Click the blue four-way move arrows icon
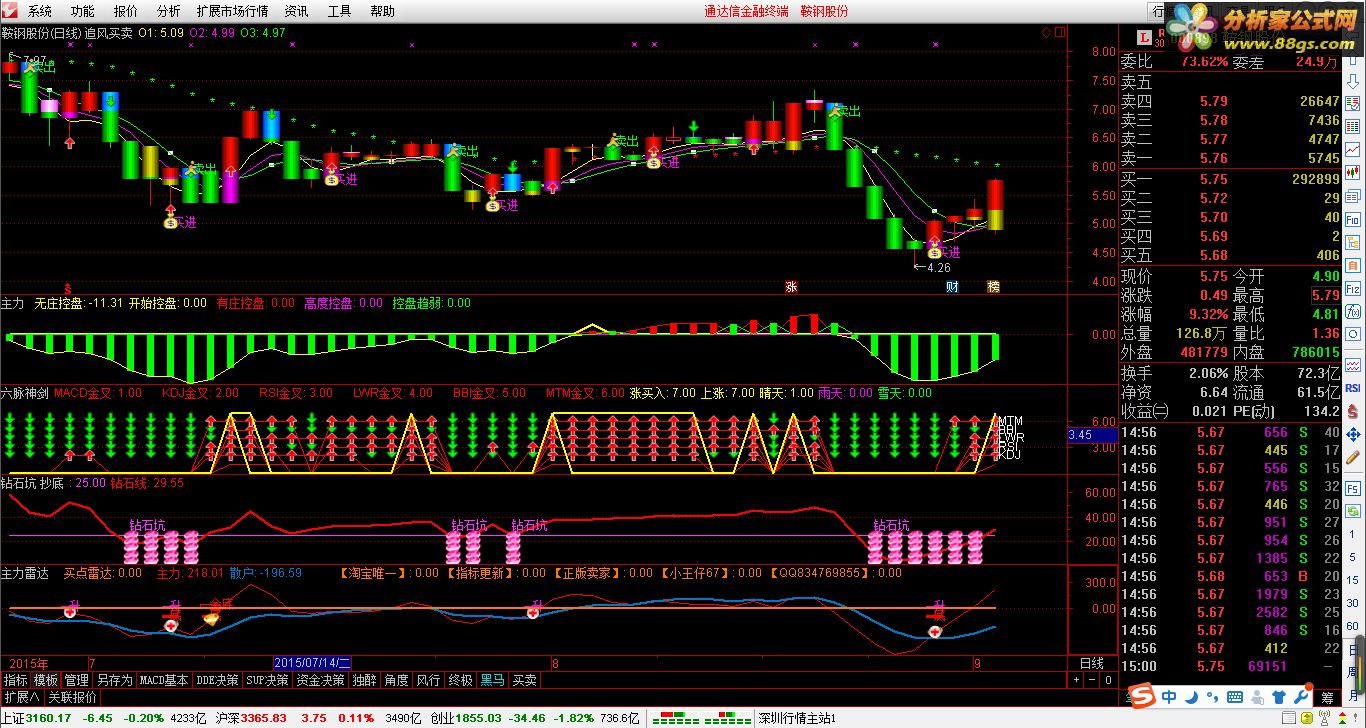 click(1353, 434)
